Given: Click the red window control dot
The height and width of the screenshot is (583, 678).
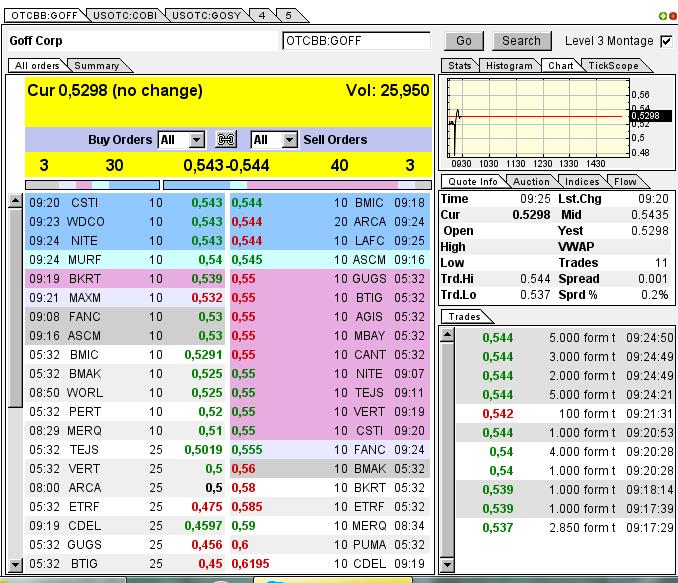Looking at the screenshot, I should (673, 16).
